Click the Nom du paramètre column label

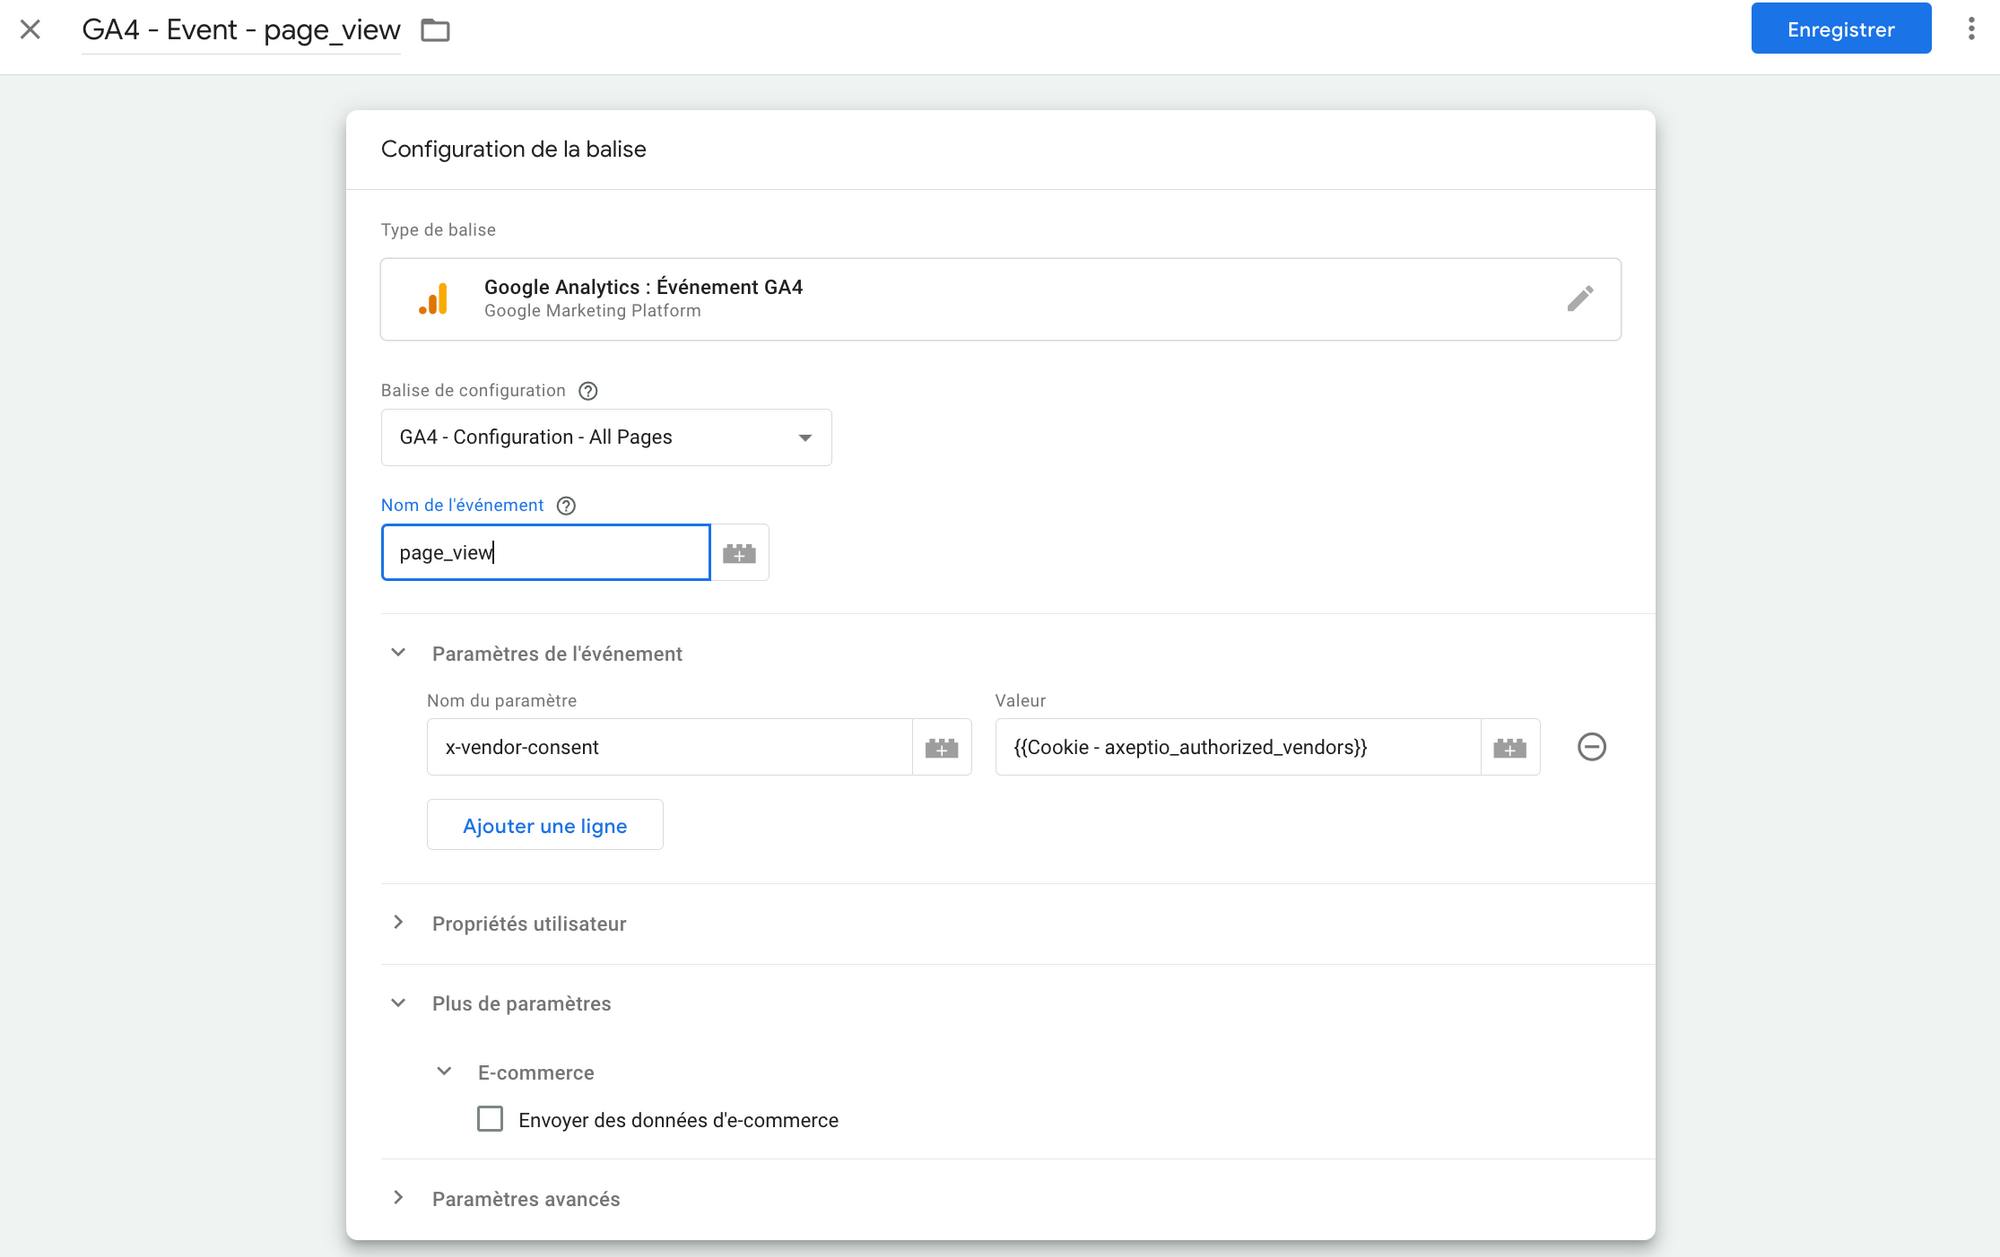(502, 701)
